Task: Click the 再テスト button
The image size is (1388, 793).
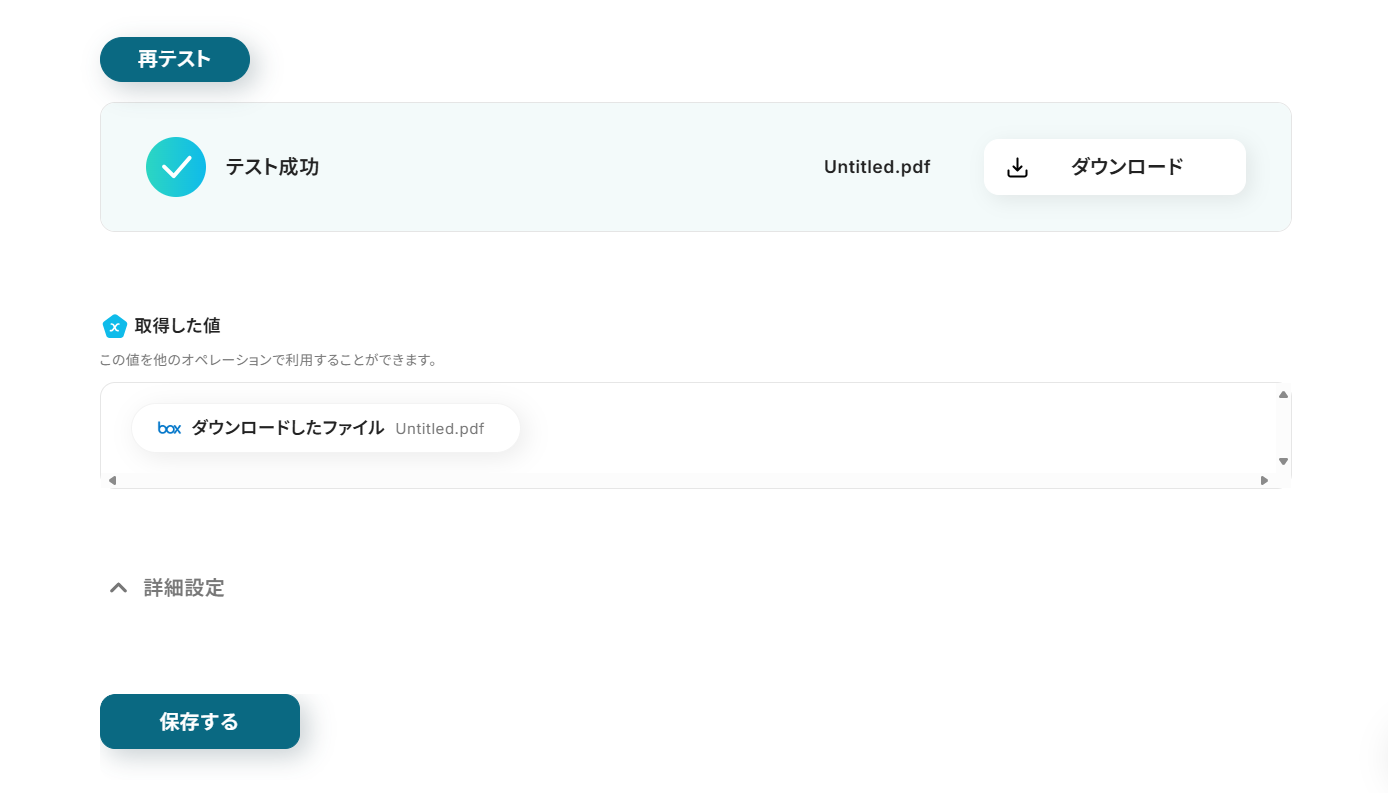Action: [175, 59]
